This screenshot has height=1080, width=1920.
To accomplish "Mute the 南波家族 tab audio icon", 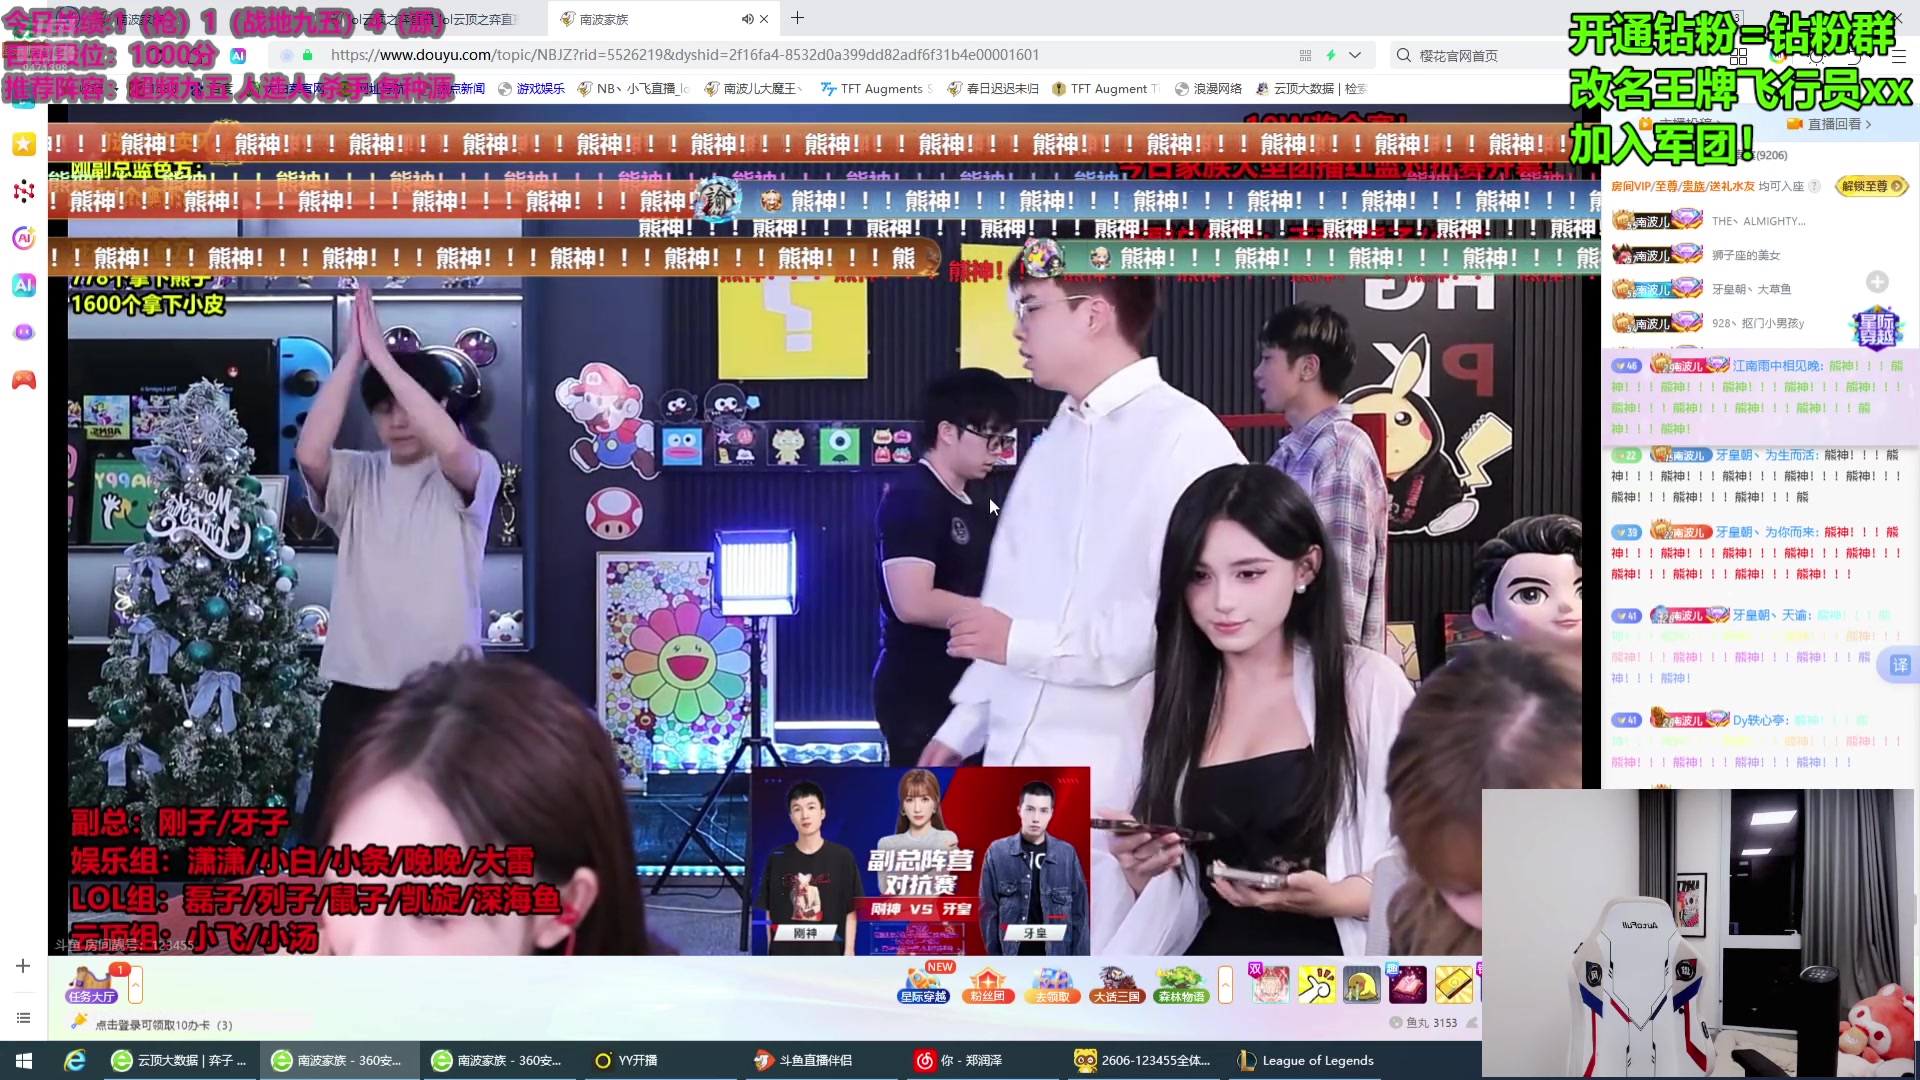I will (x=747, y=19).
